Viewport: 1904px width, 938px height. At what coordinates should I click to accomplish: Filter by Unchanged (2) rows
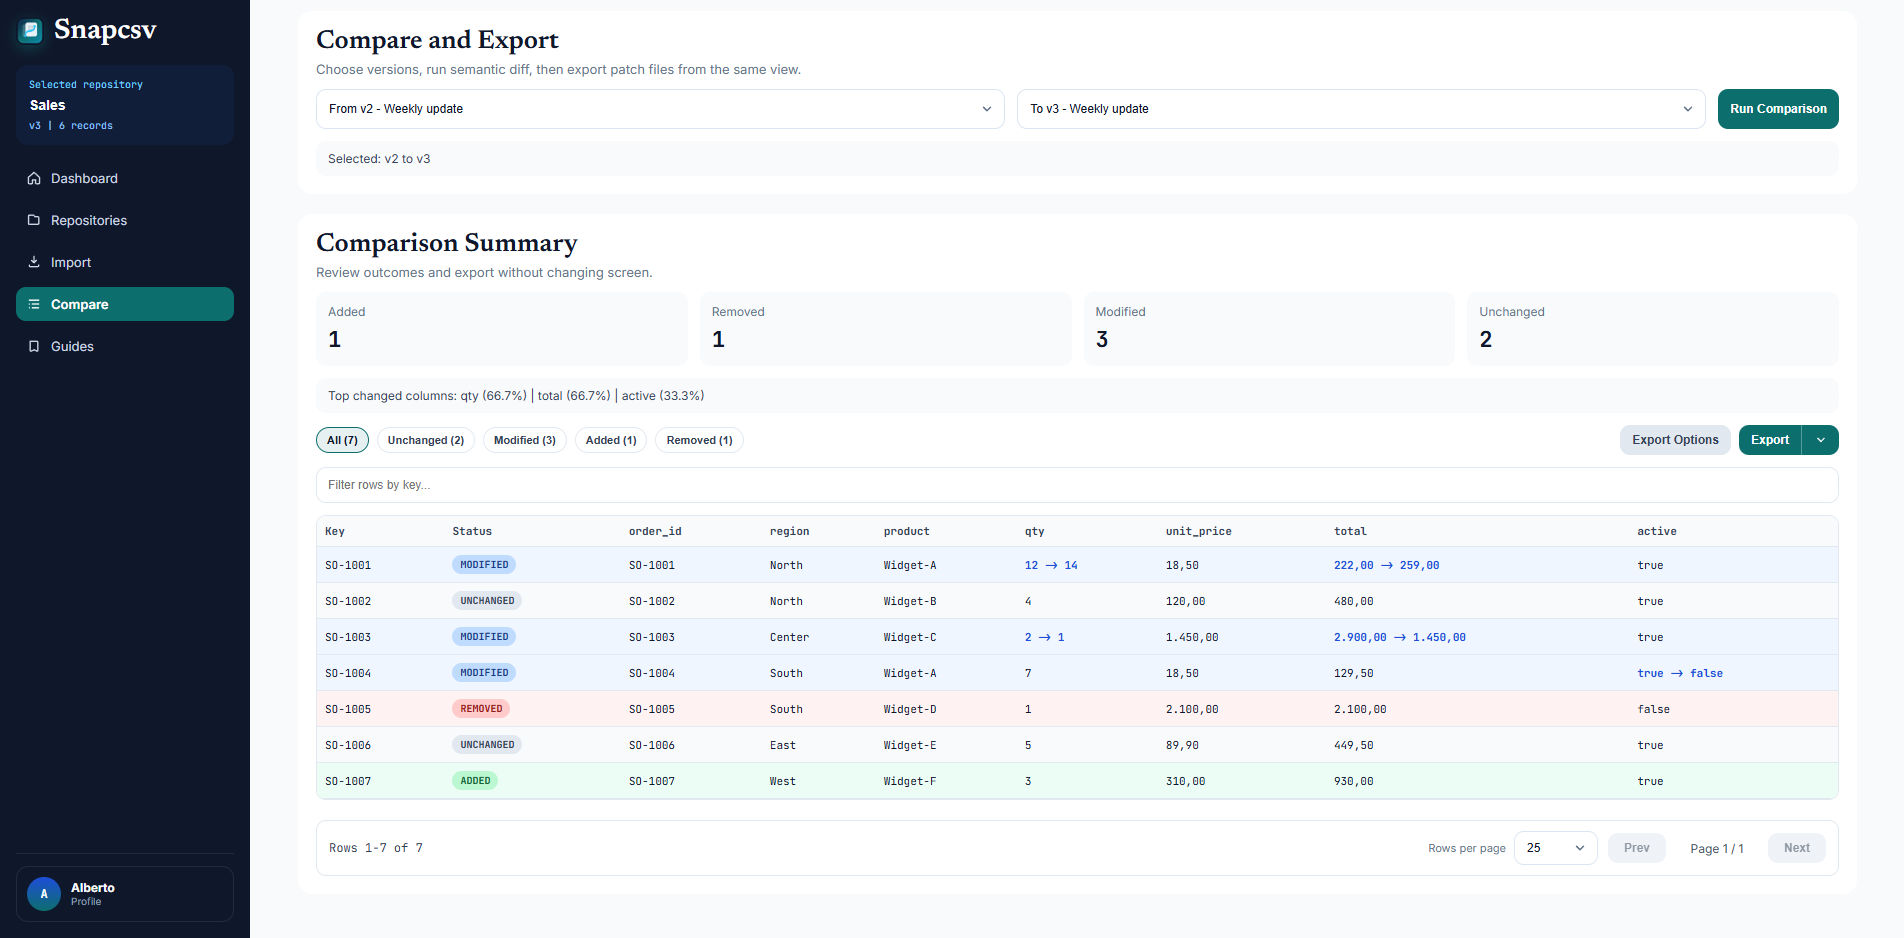[x=426, y=440]
